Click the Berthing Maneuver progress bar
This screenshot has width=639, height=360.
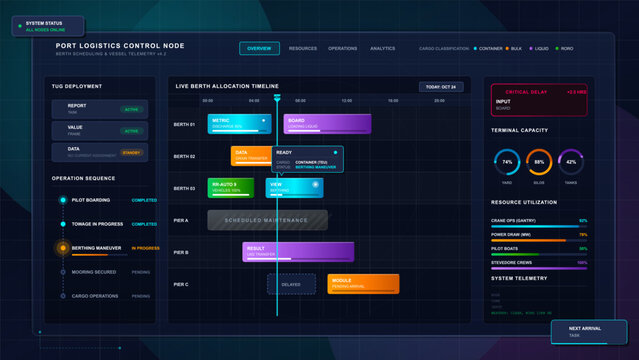[99, 255]
